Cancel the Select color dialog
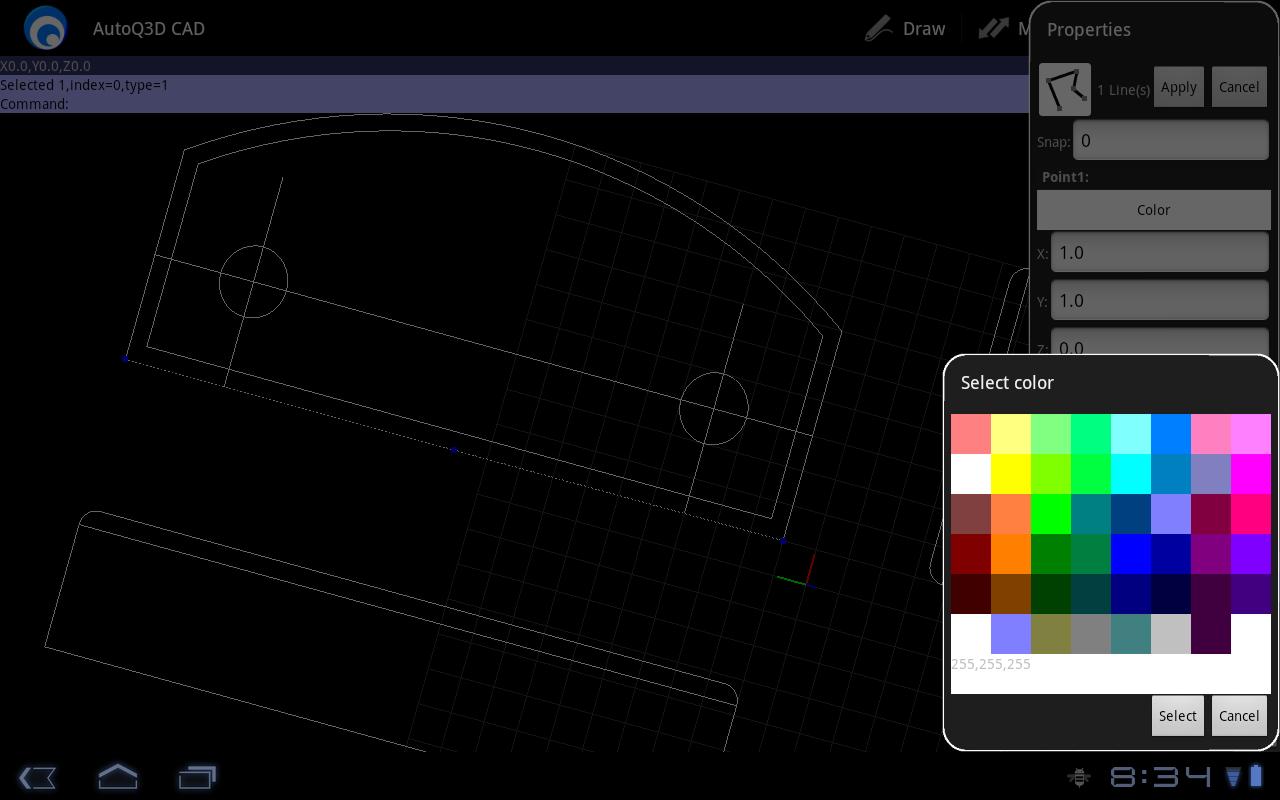 pyautogui.click(x=1239, y=716)
